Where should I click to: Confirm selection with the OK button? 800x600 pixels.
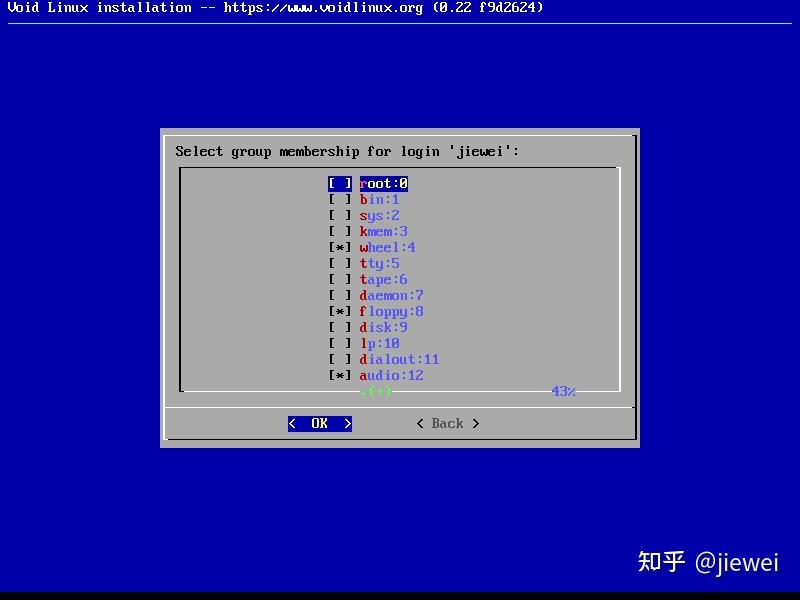click(x=319, y=423)
